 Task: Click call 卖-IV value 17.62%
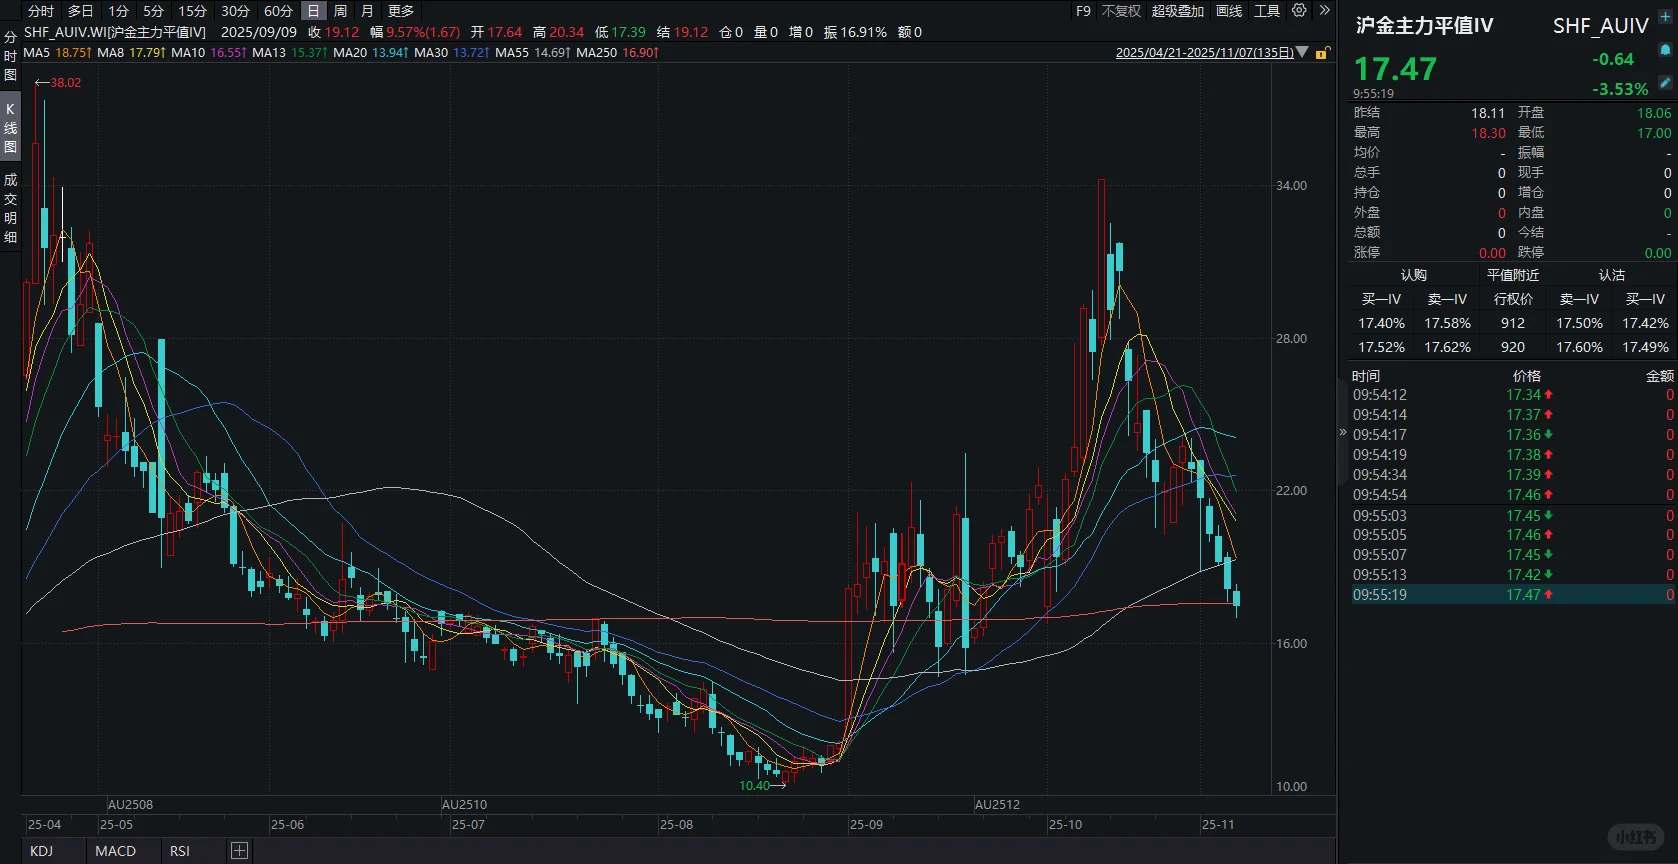coord(1447,347)
